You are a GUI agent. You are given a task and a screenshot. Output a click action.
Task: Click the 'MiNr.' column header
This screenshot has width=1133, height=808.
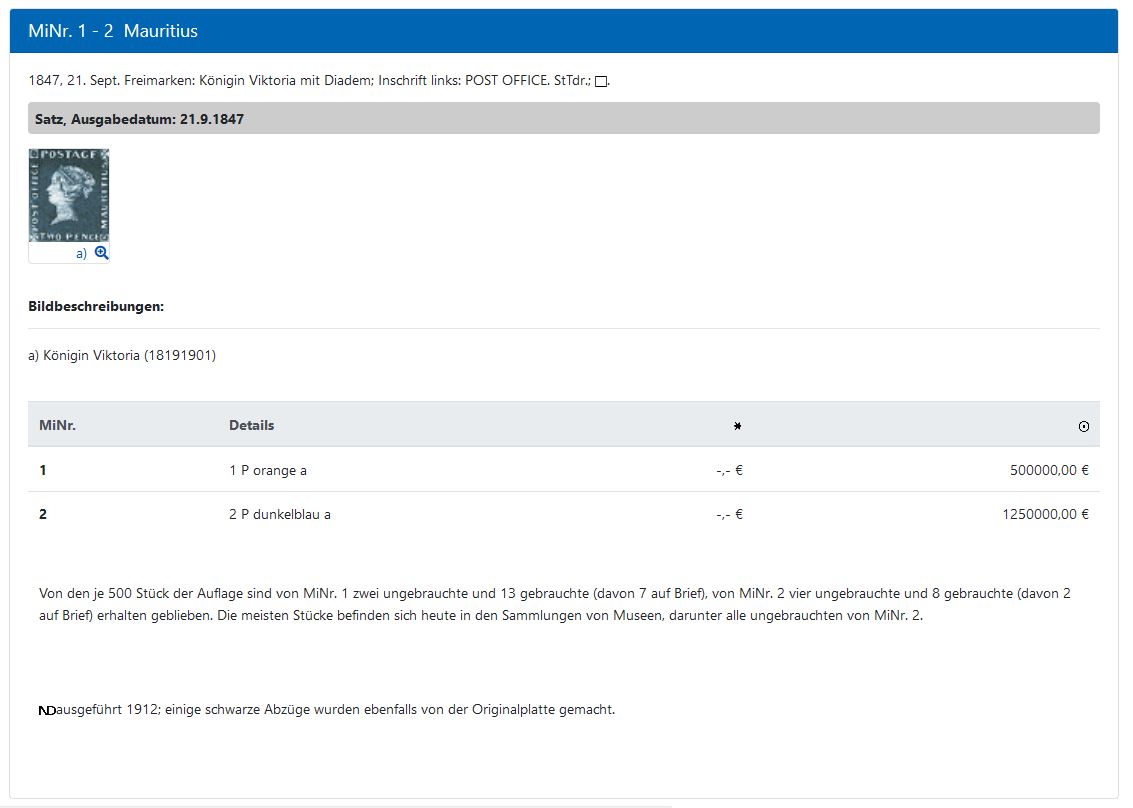[x=57, y=425]
